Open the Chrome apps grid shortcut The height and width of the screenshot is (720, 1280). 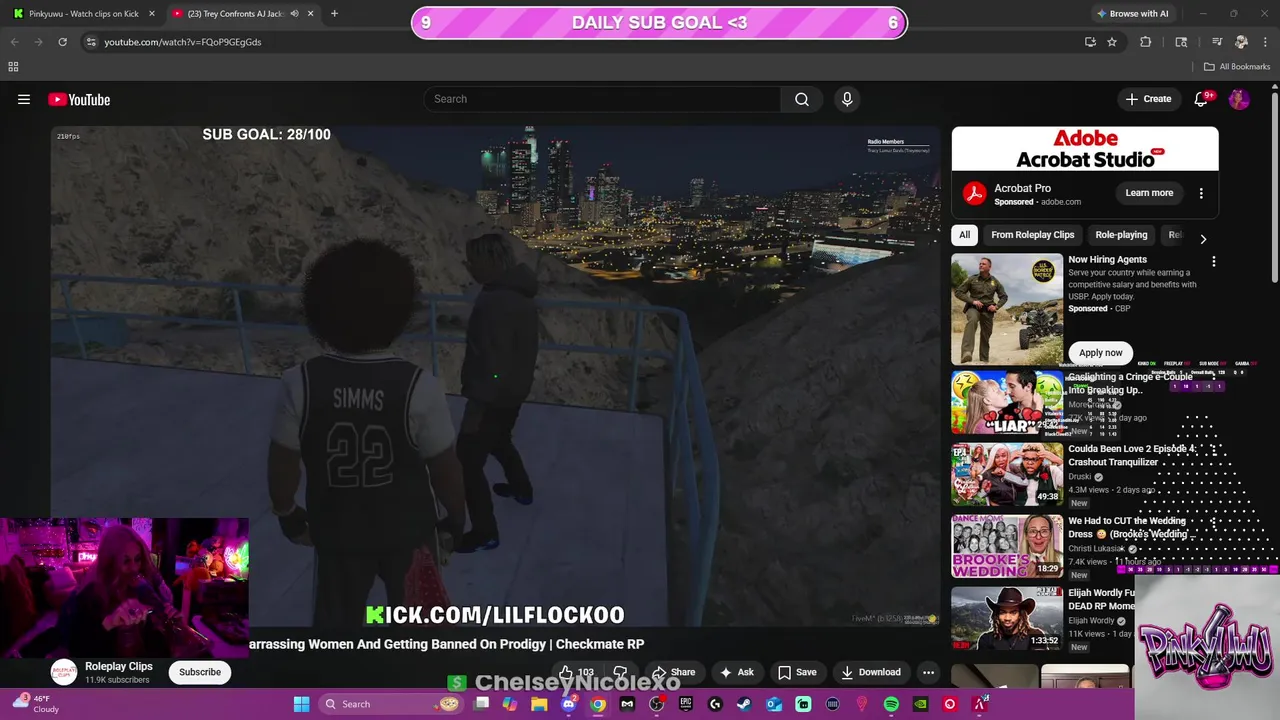coord(13,67)
